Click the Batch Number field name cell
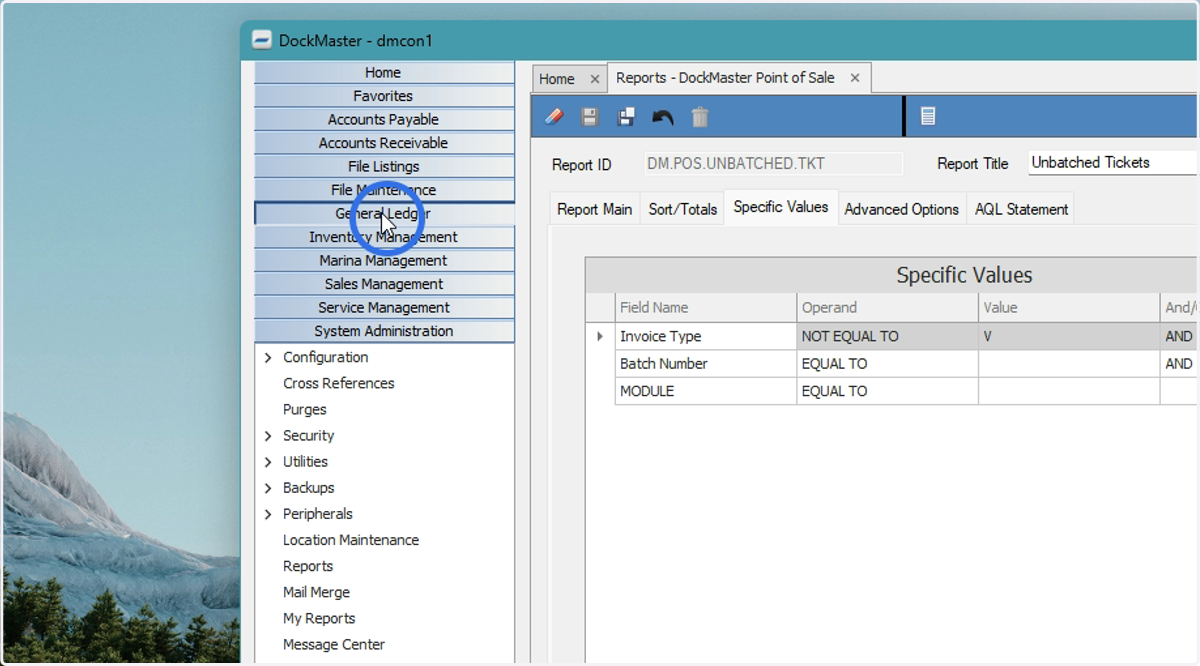Viewport: 1200px width, 666px height. coord(706,364)
